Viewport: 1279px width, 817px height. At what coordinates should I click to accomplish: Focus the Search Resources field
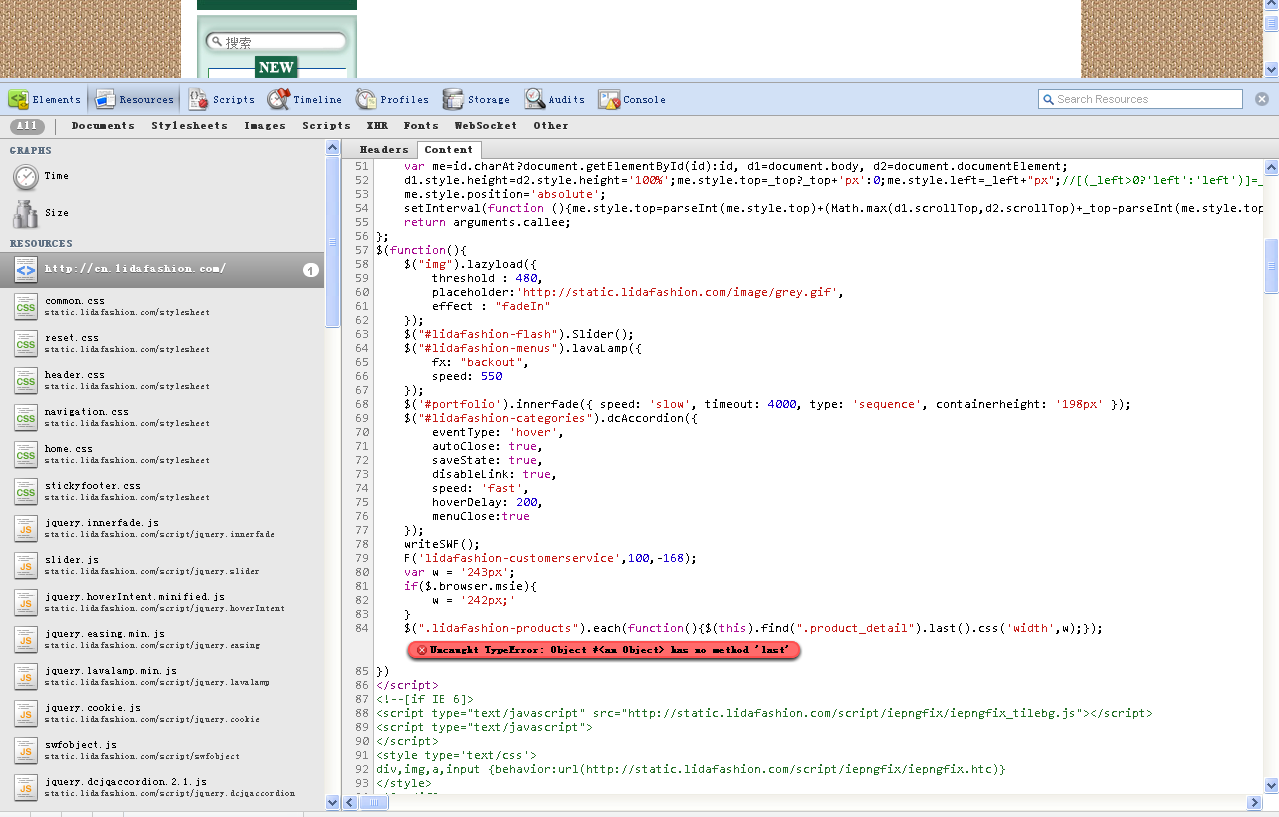pyautogui.click(x=1141, y=99)
